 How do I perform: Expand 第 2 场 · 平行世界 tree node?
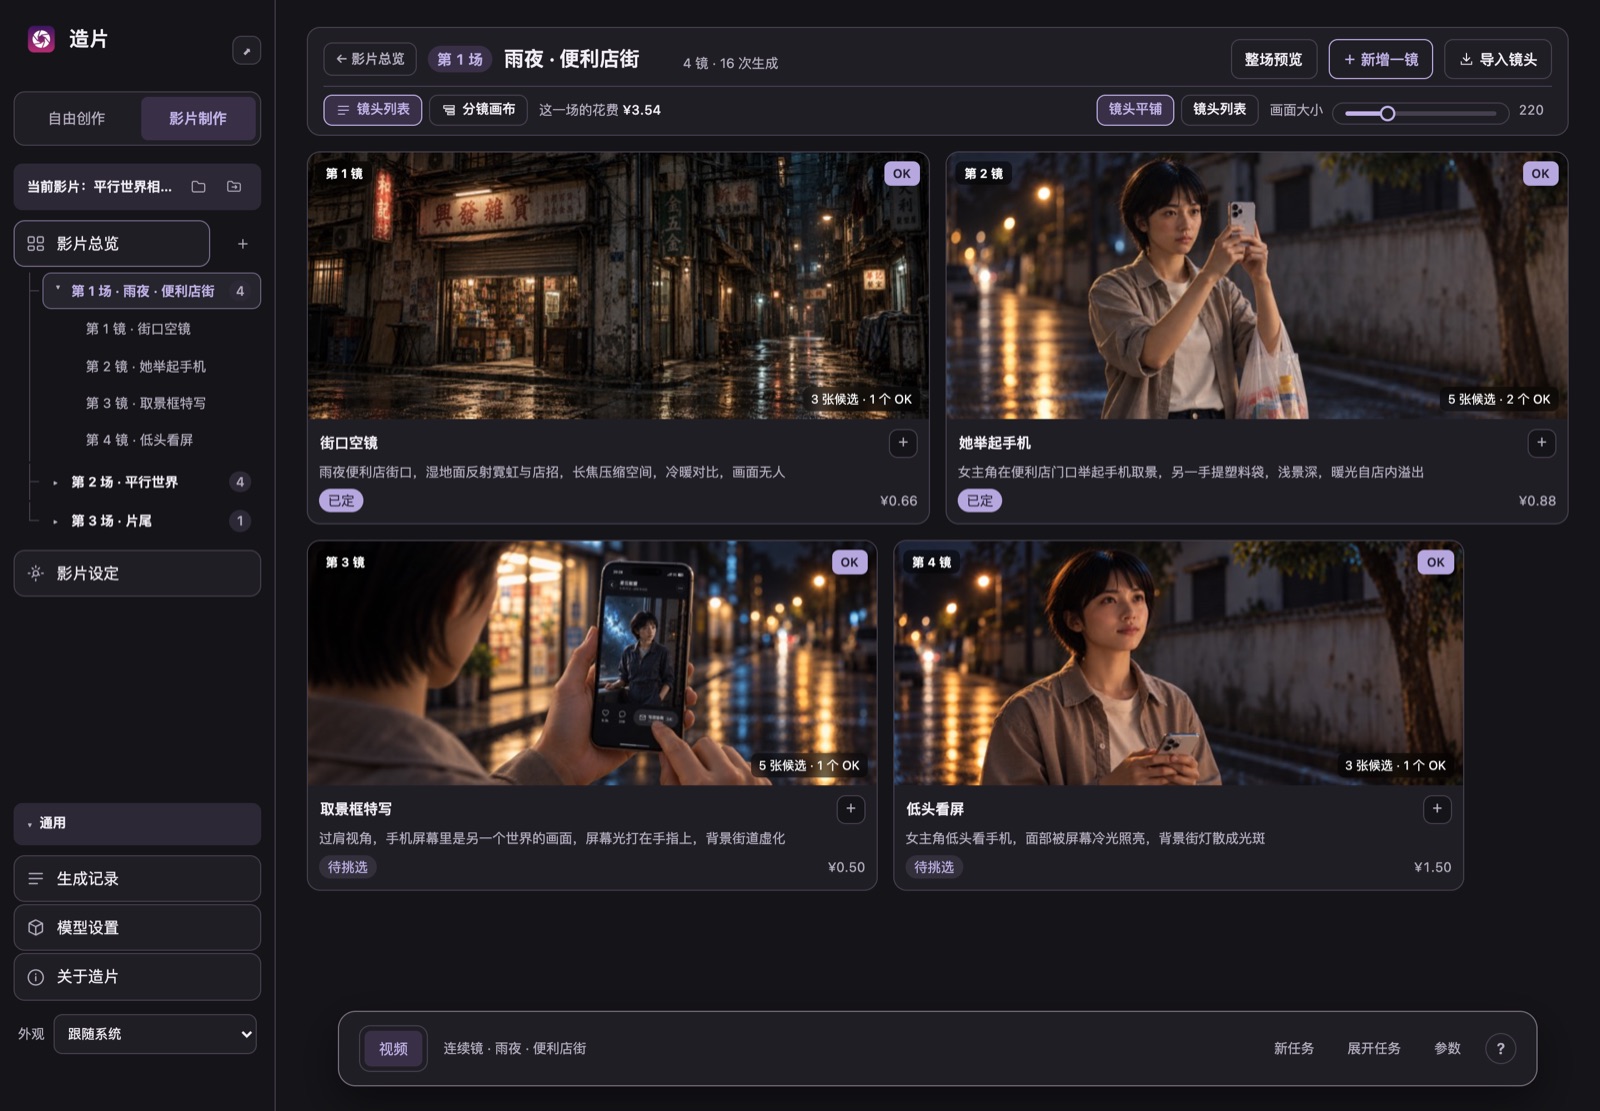coord(55,482)
